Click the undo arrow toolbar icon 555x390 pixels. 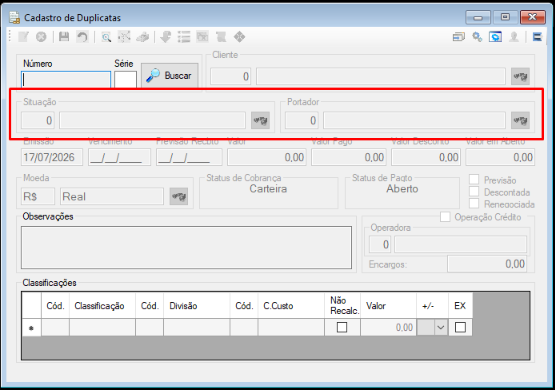[82, 37]
